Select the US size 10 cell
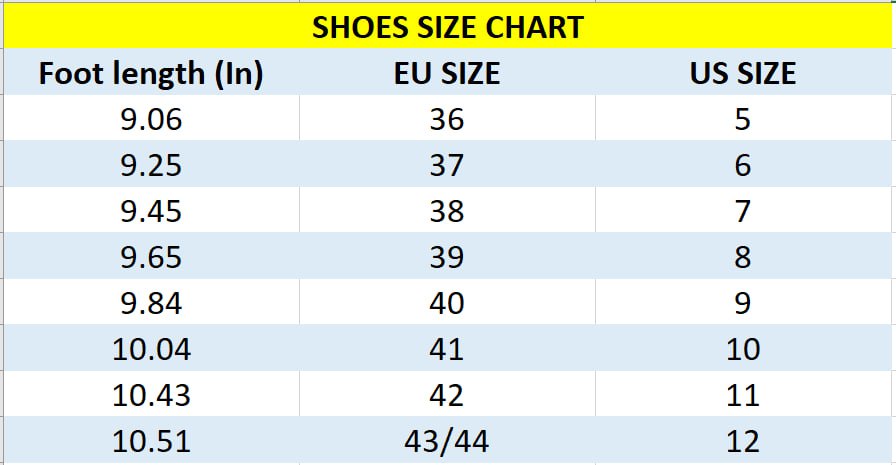 [x=743, y=349]
